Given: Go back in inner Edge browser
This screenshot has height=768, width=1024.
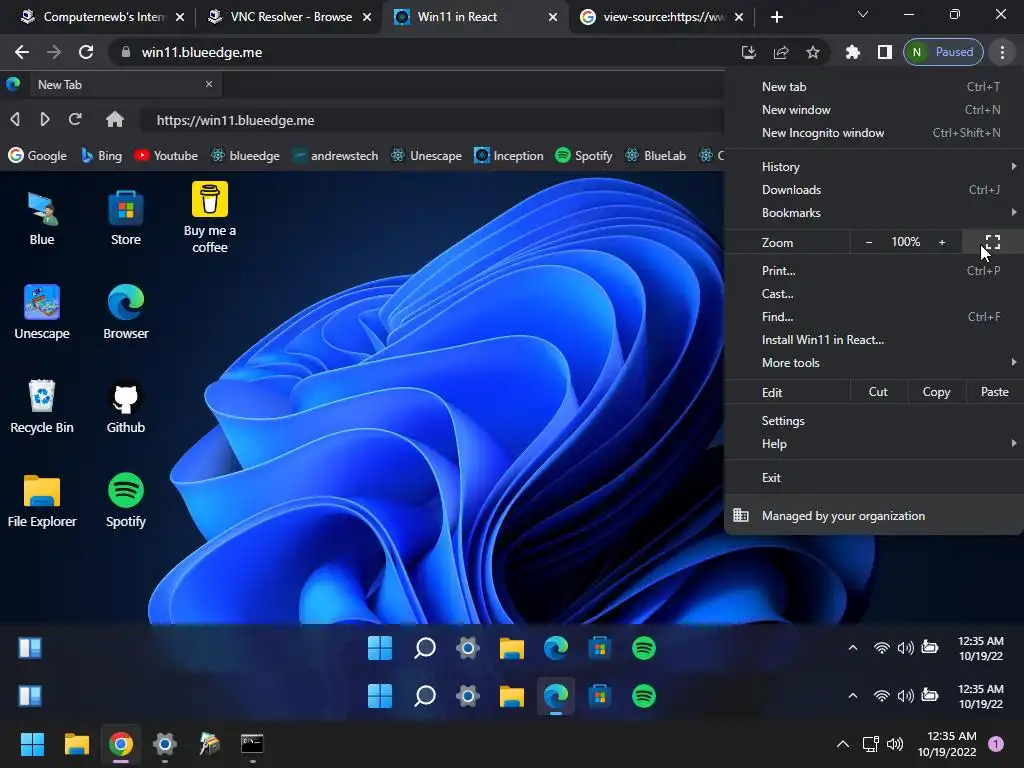Looking at the screenshot, I should (15, 120).
